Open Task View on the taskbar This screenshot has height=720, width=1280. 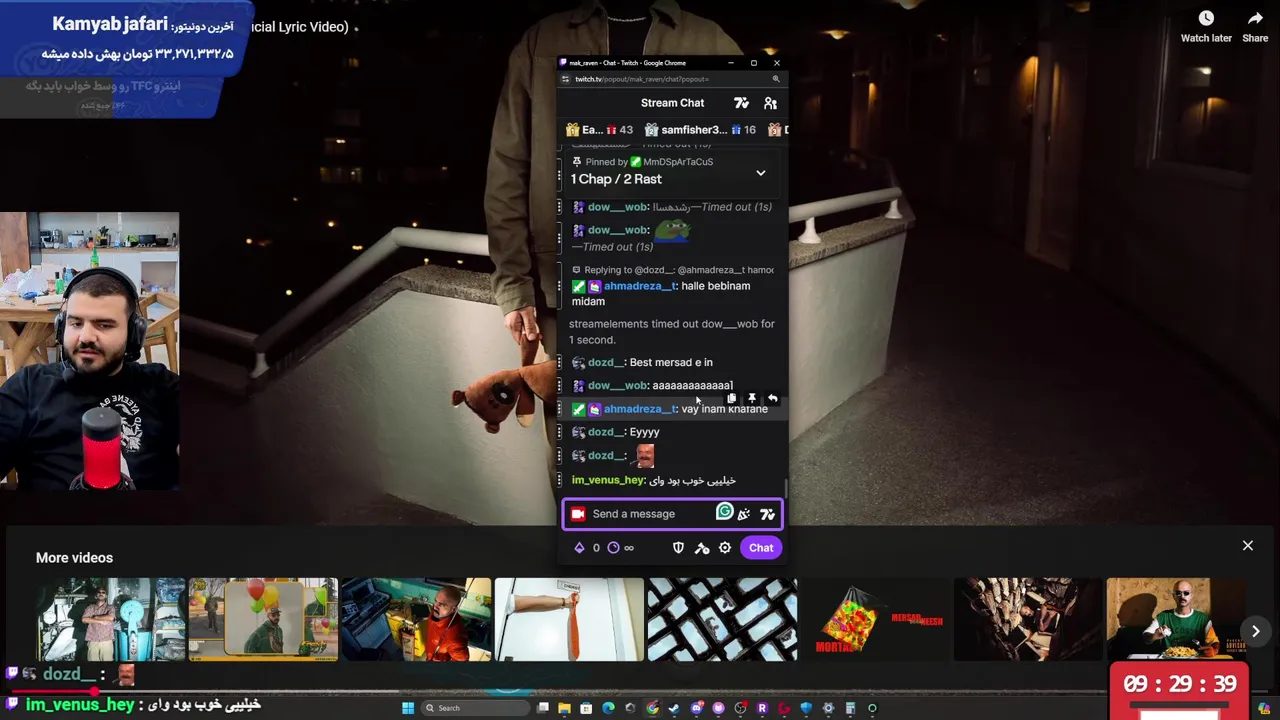pos(543,708)
